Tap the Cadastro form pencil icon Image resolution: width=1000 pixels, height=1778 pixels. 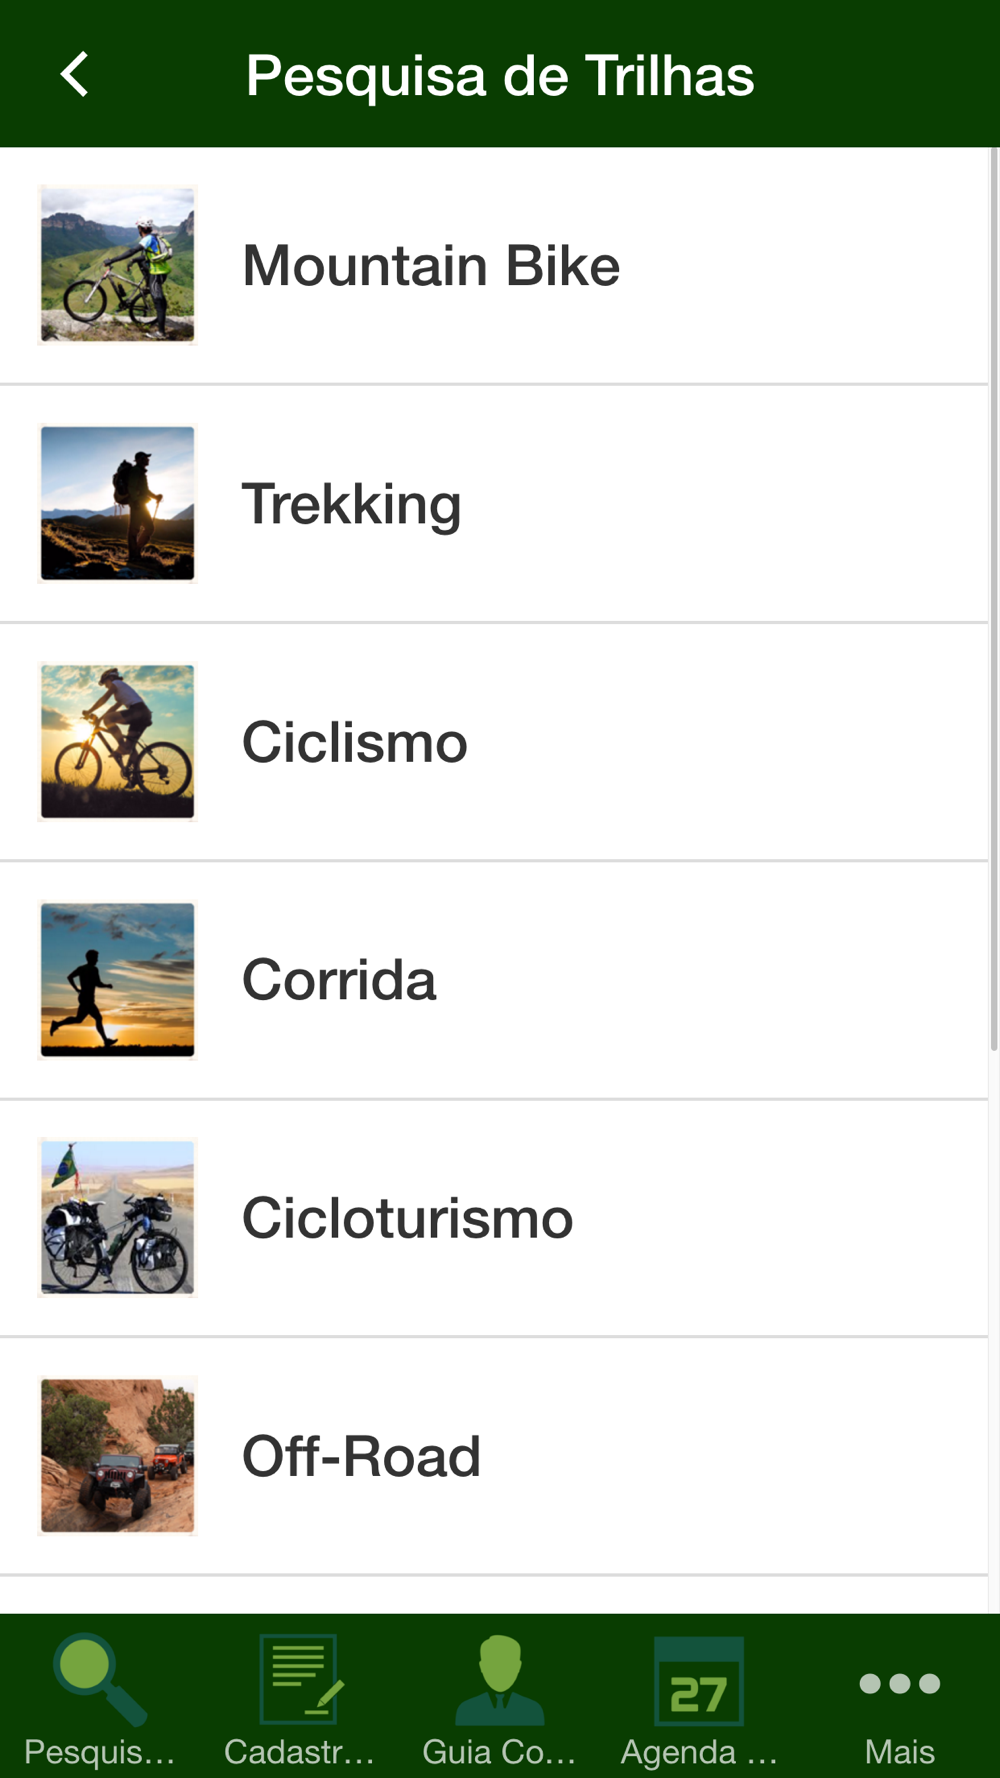(x=300, y=1680)
